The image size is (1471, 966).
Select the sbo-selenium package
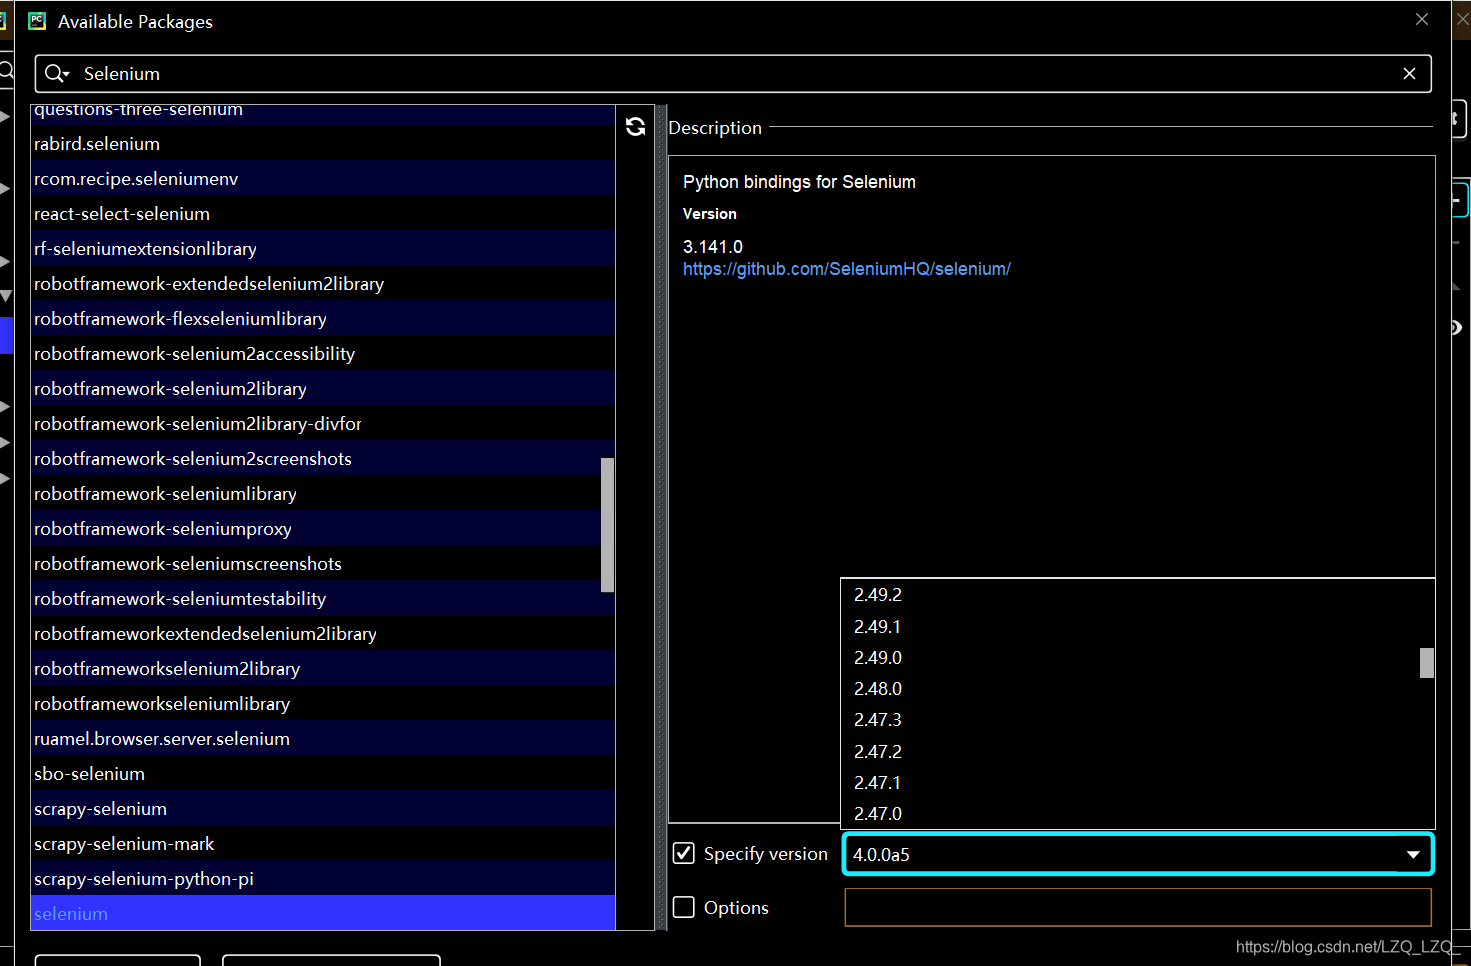[323, 773]
